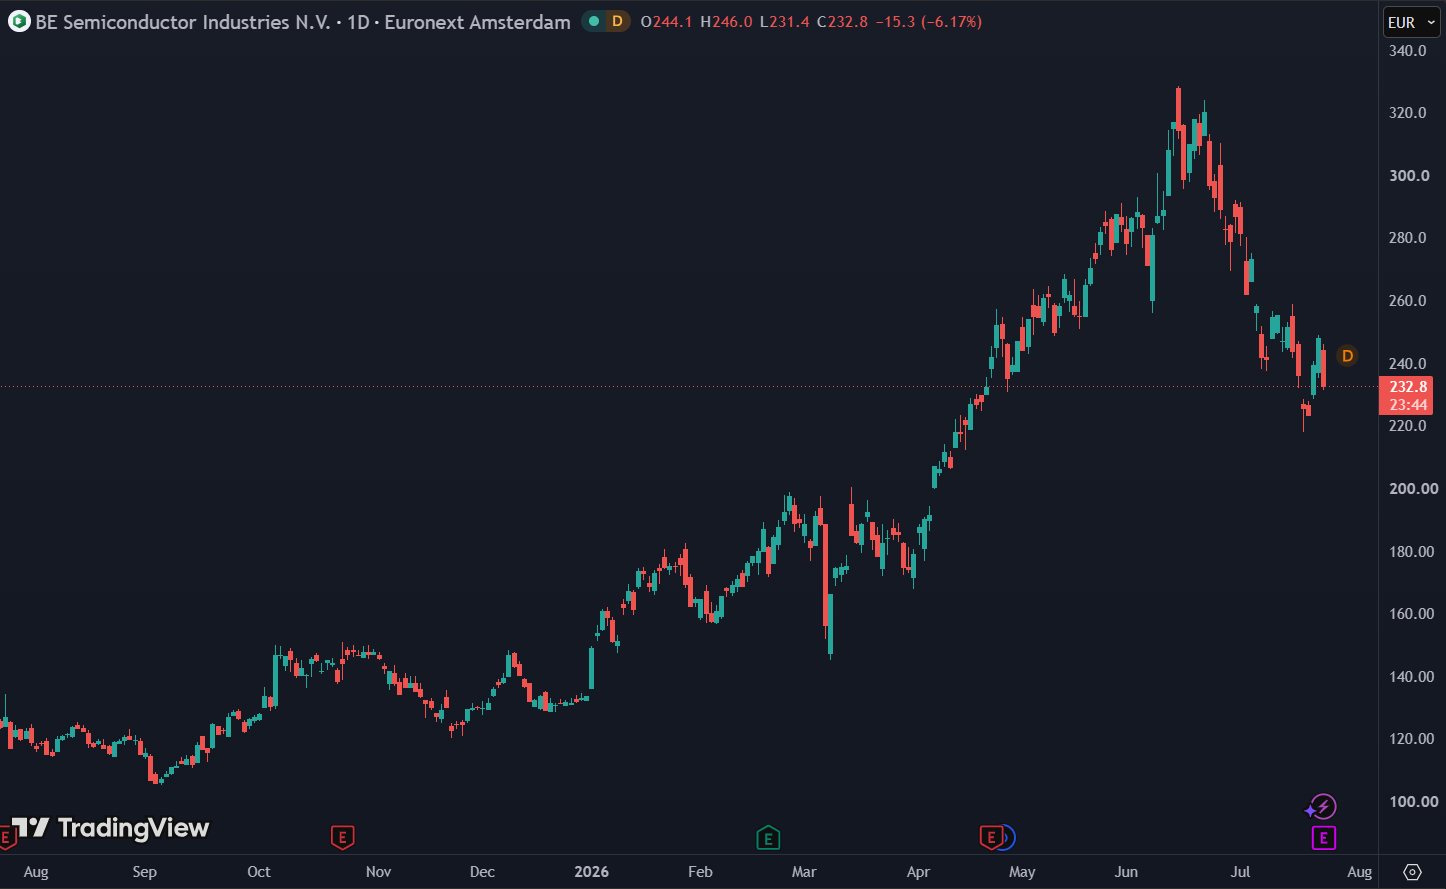Click the BE Semiconductor Industries N.V. symbol title
1446x889 pixels.
click(183, 22)
